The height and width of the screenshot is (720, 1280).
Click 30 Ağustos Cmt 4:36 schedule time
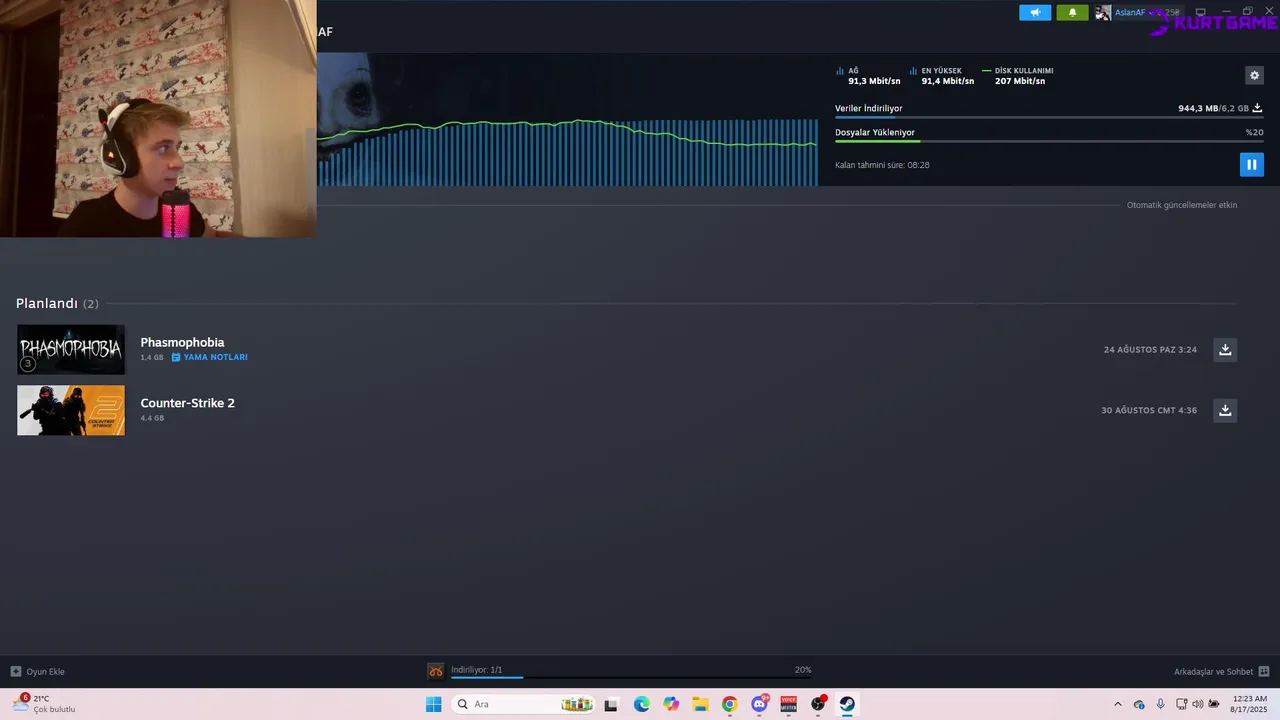pyautogui.click(x=1149, y=410)
